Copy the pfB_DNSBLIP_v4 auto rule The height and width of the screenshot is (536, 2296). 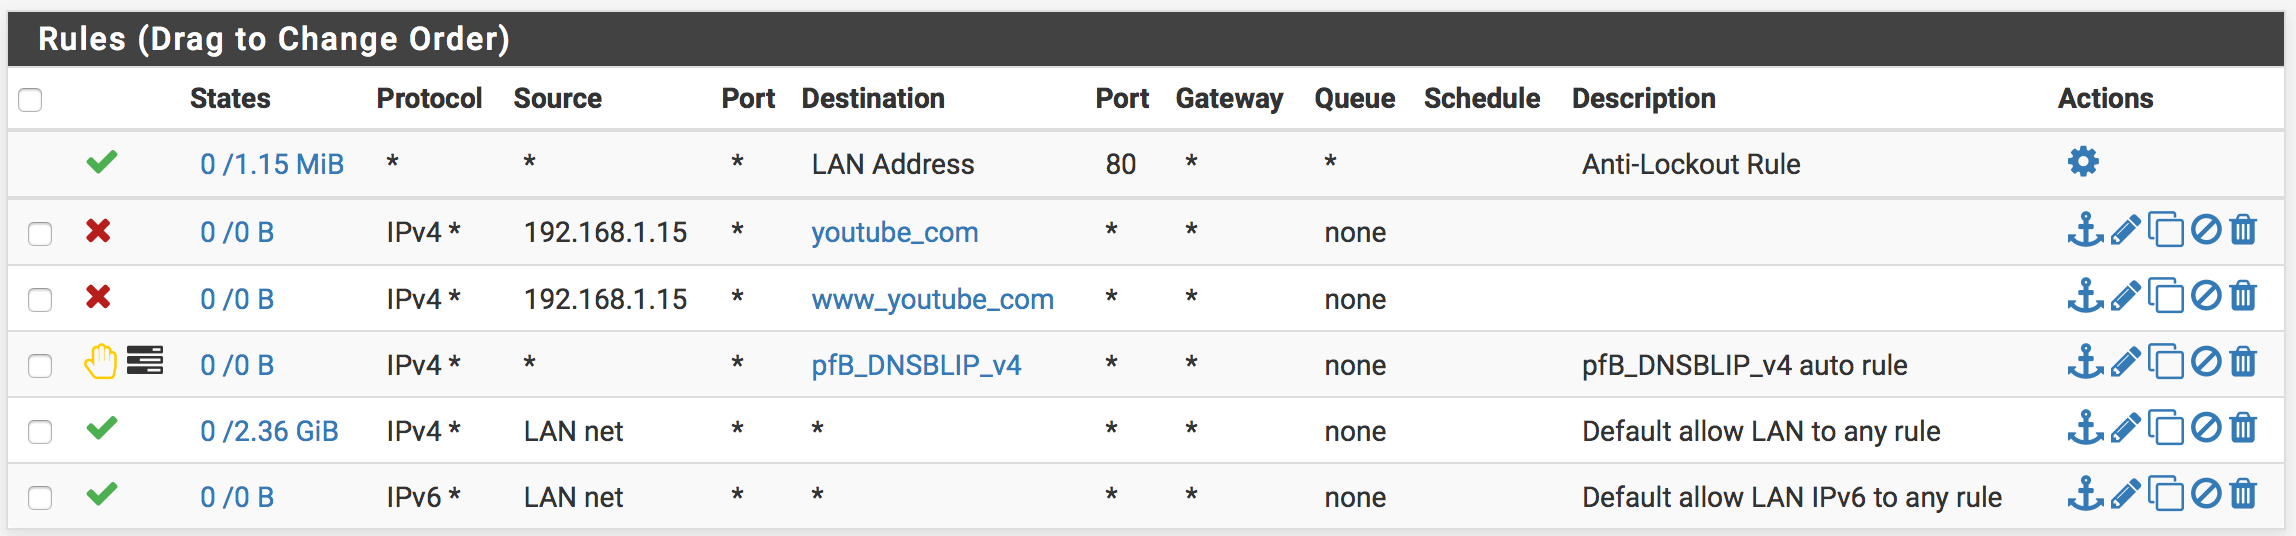(2165, 362)
